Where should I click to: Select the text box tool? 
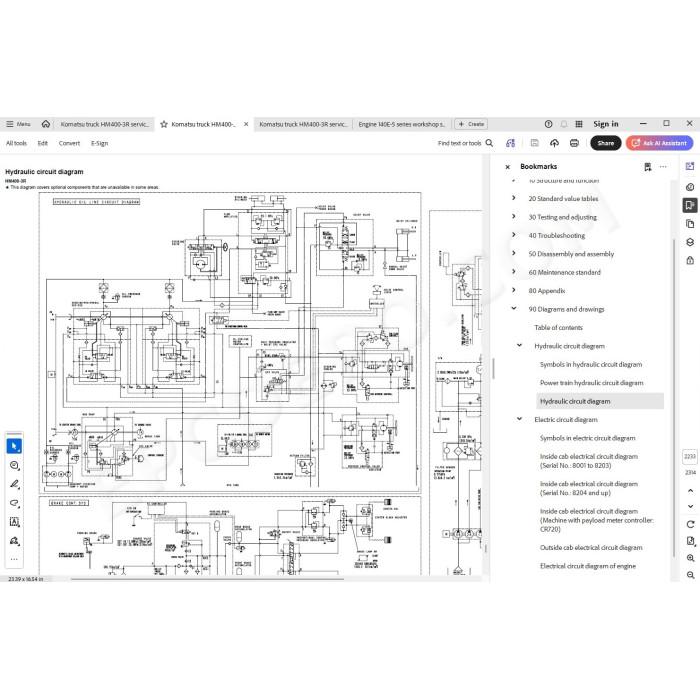coord(14,522)
